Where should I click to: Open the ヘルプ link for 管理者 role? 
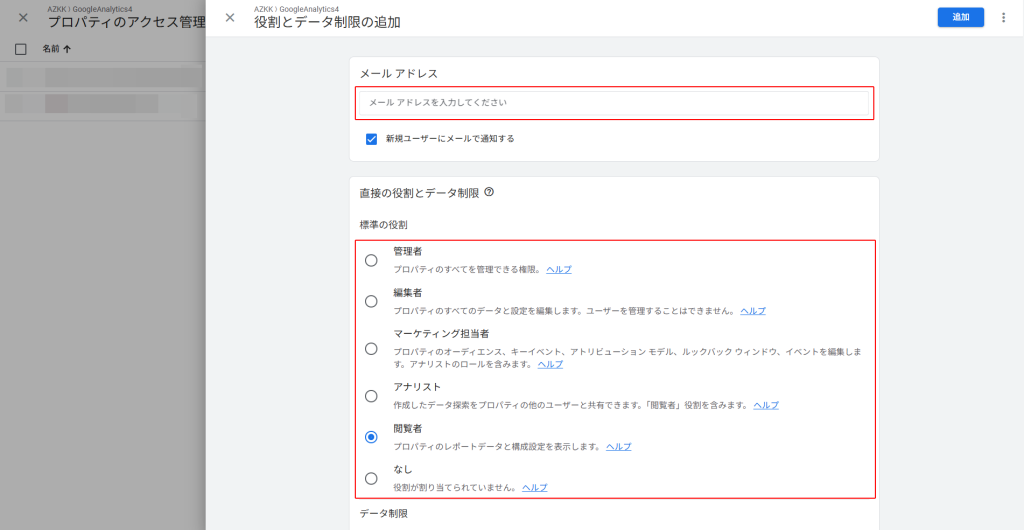click(x=558, y=270)
